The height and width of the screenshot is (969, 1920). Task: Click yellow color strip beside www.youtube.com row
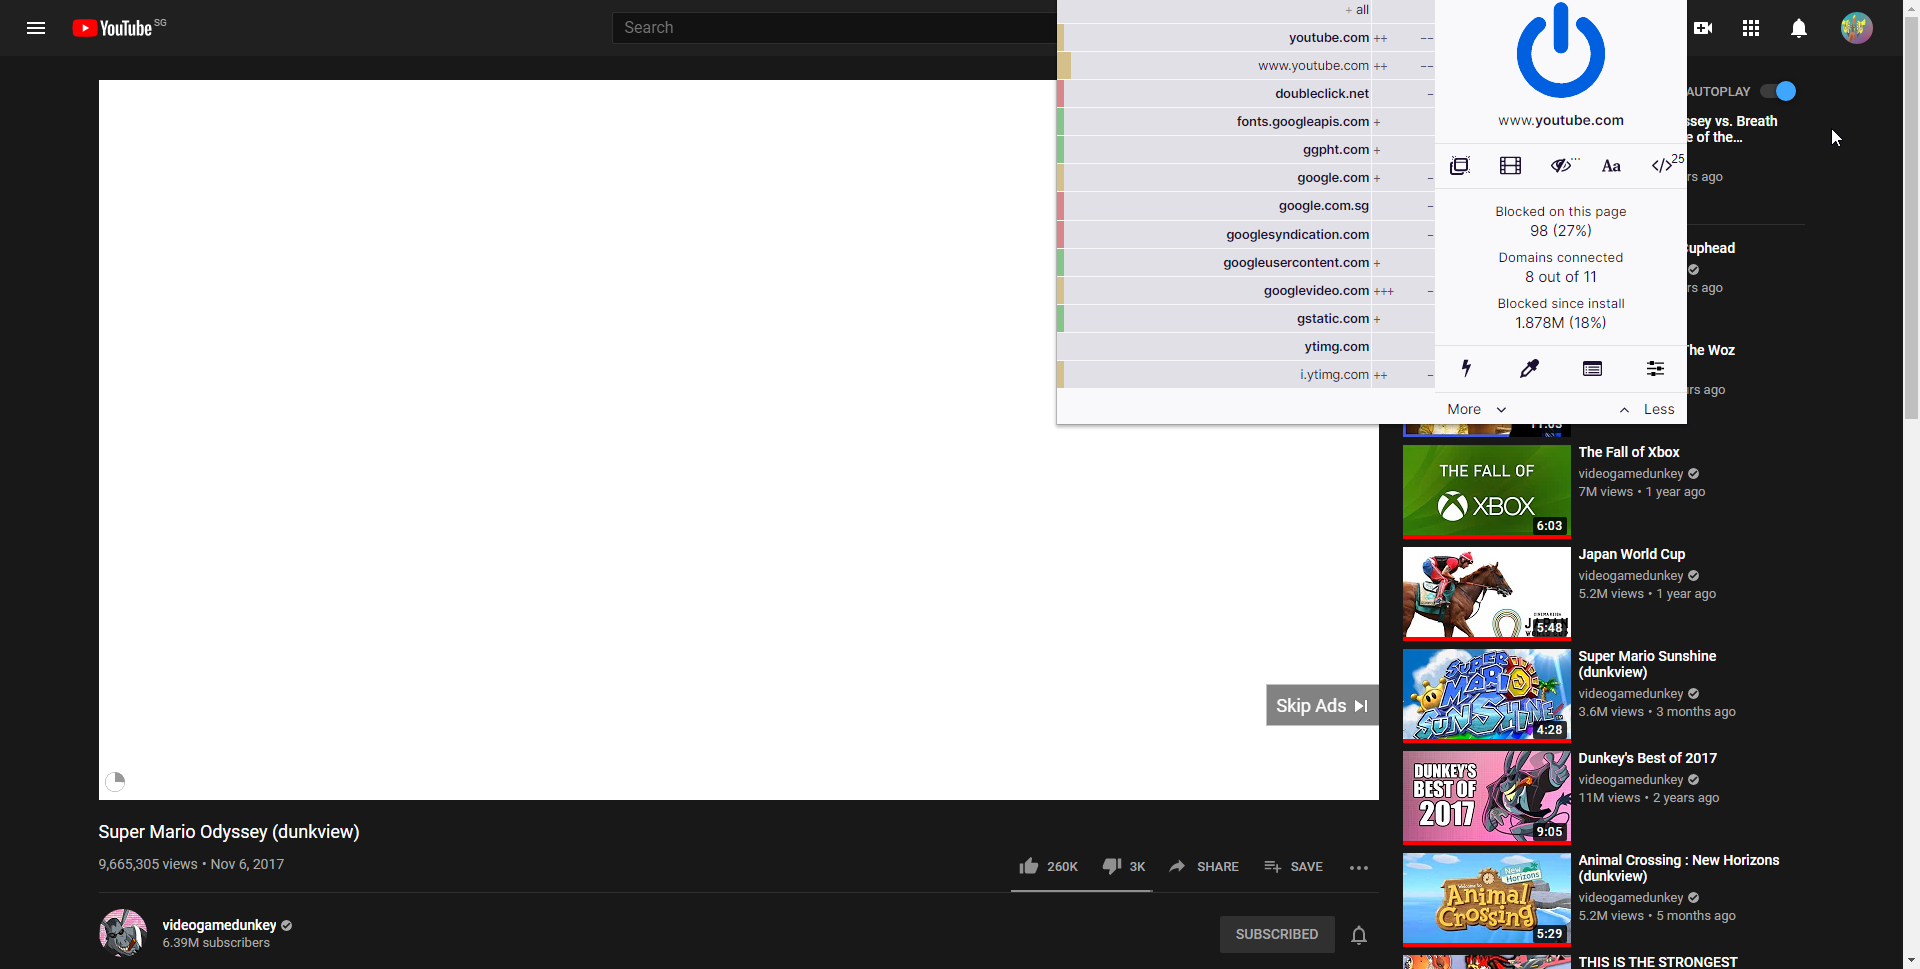(x=1064, y=65)
